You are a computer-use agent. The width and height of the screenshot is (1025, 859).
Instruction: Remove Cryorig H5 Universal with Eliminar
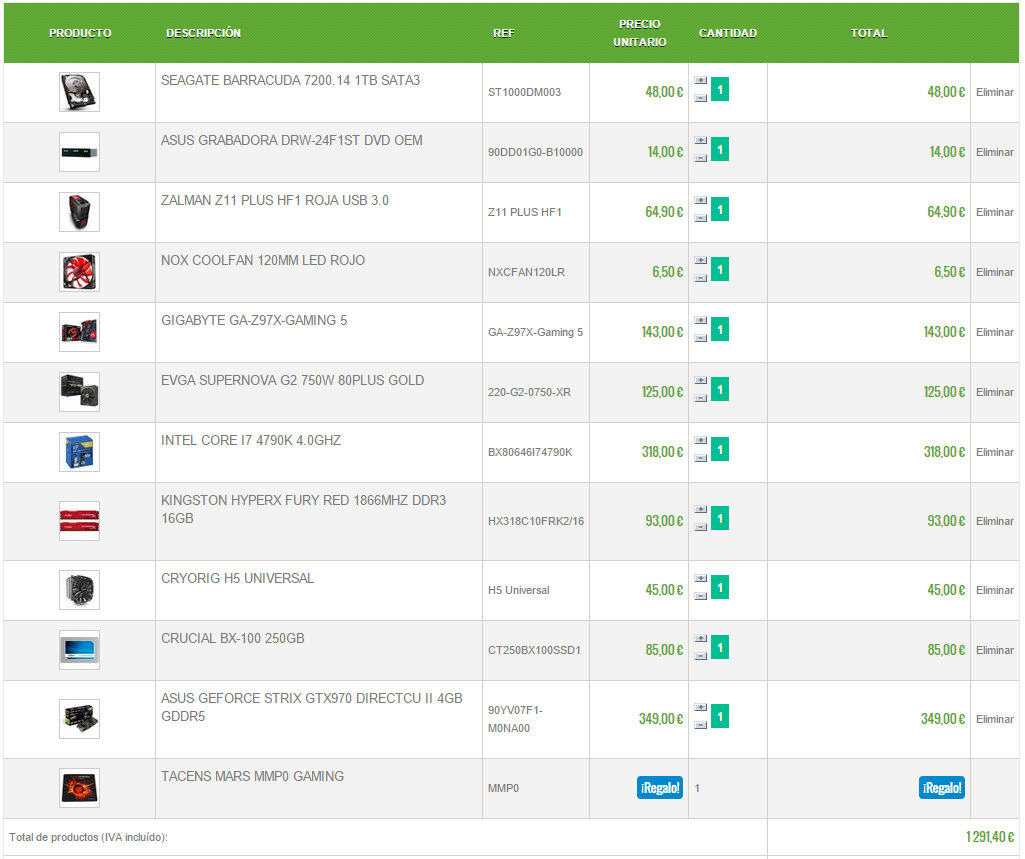point(994,591)
